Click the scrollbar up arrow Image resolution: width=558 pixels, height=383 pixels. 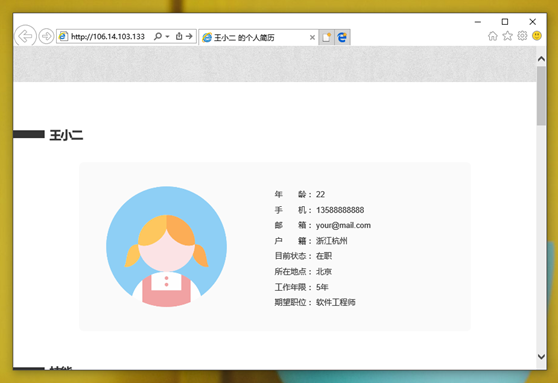click(541, 59)
